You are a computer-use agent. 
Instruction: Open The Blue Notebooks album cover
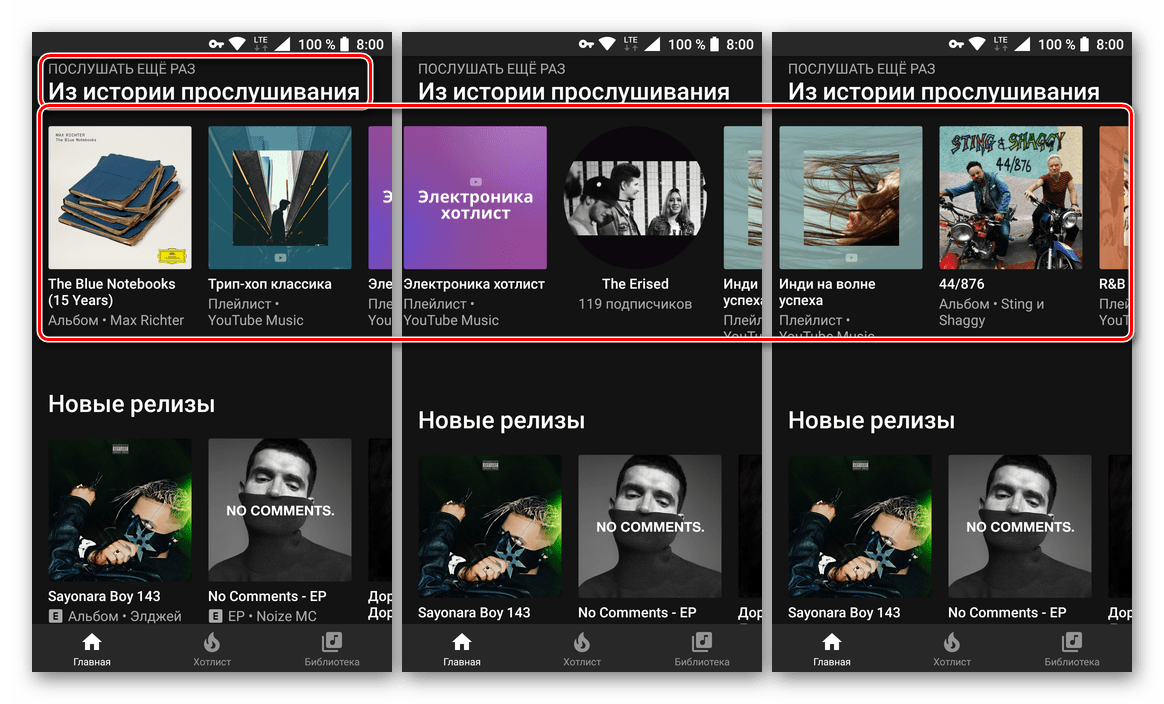pos(120,198)
